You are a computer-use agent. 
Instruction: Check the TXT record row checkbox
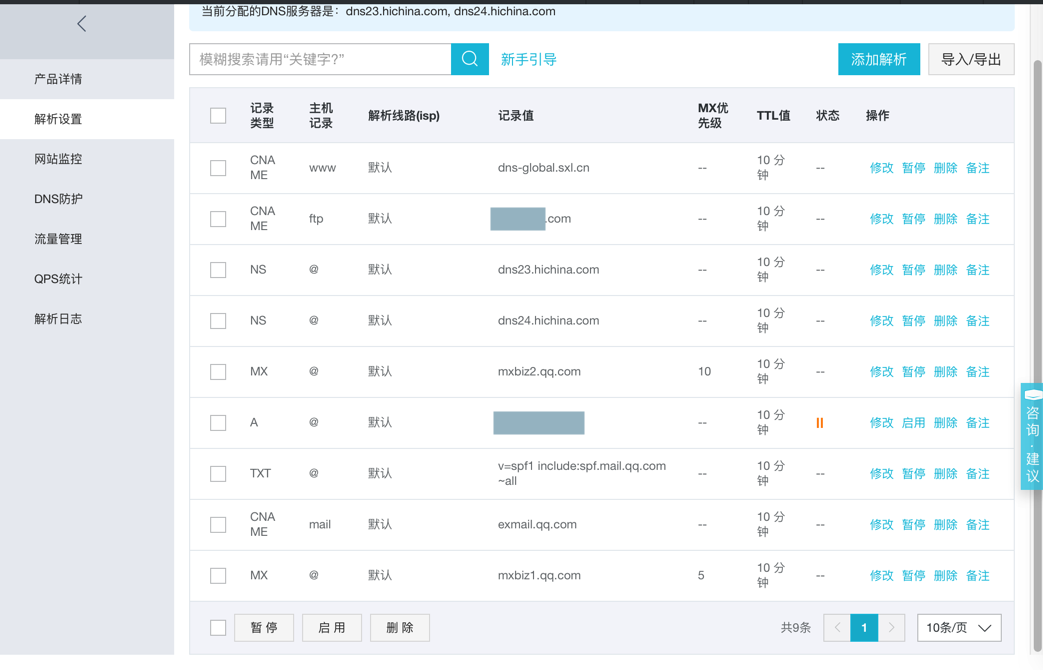(218, 474)
